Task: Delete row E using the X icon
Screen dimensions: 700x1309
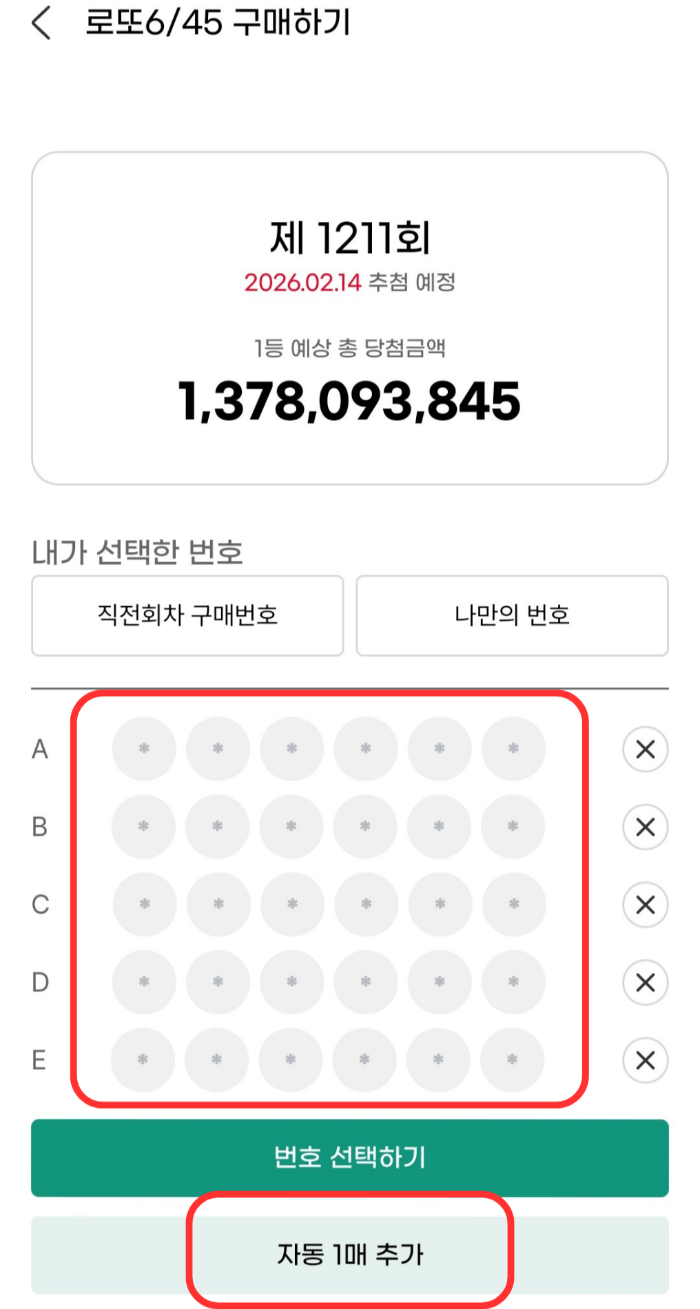Action: click(x=645, y=1061)
